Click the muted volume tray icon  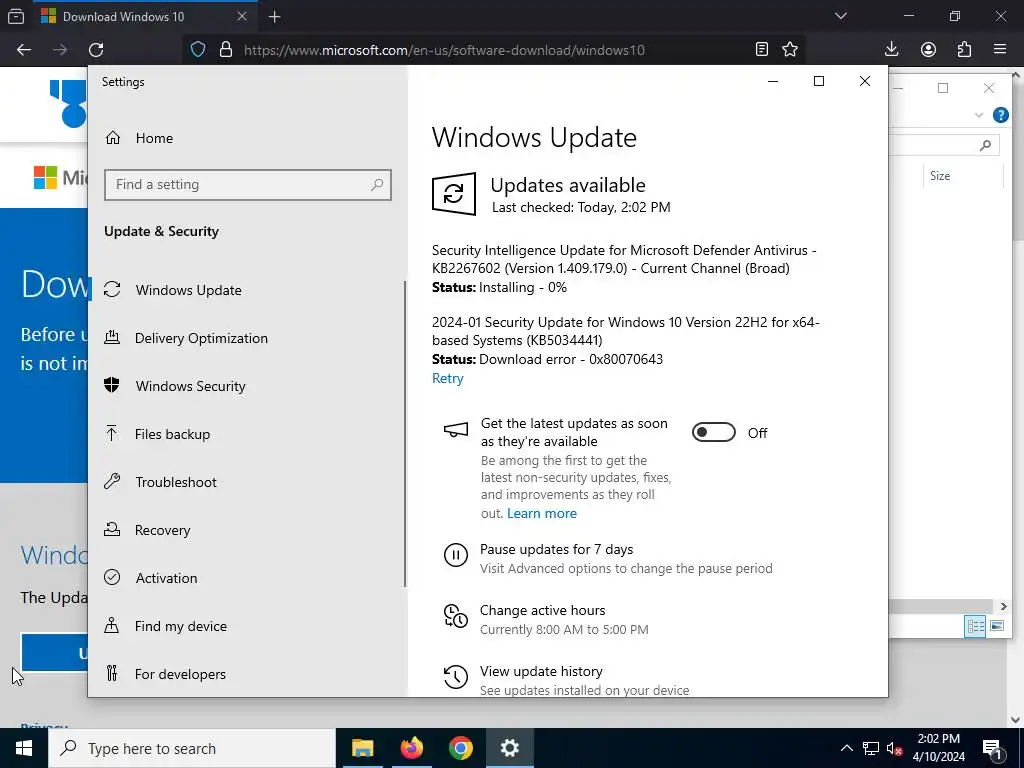pyautogui.click(x=895, y=748)
